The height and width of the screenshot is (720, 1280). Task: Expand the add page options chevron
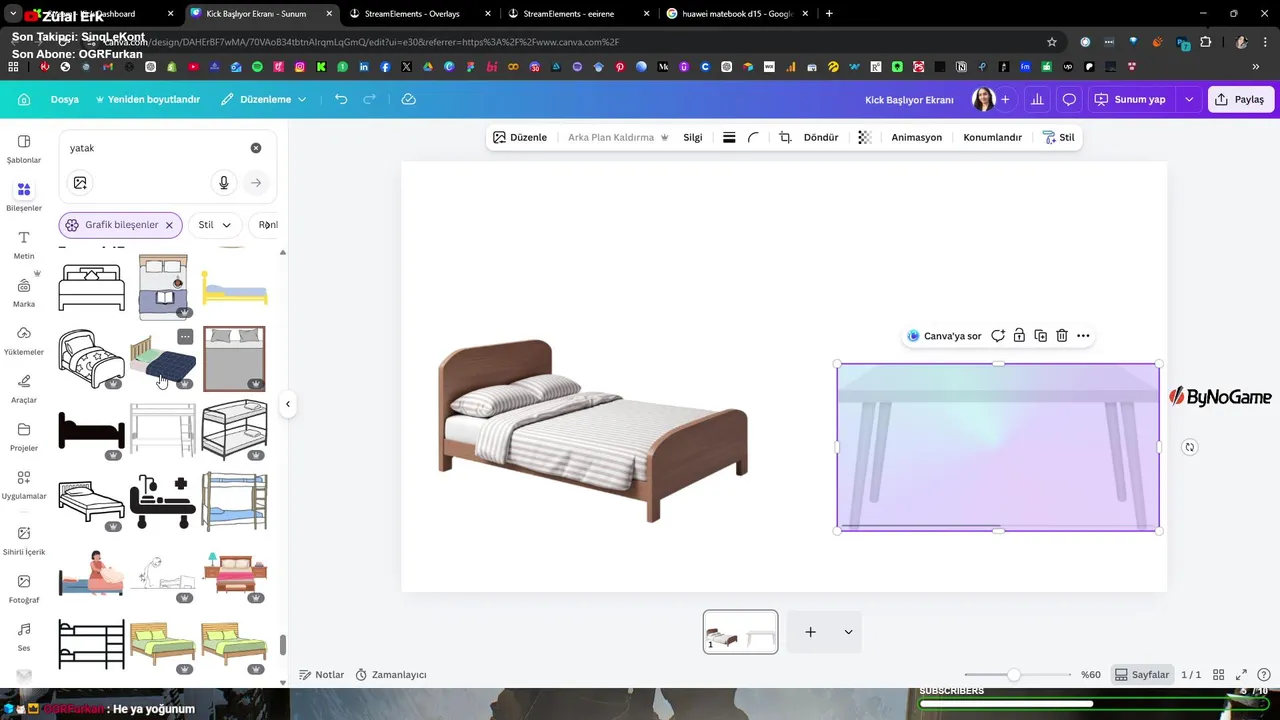848,632
